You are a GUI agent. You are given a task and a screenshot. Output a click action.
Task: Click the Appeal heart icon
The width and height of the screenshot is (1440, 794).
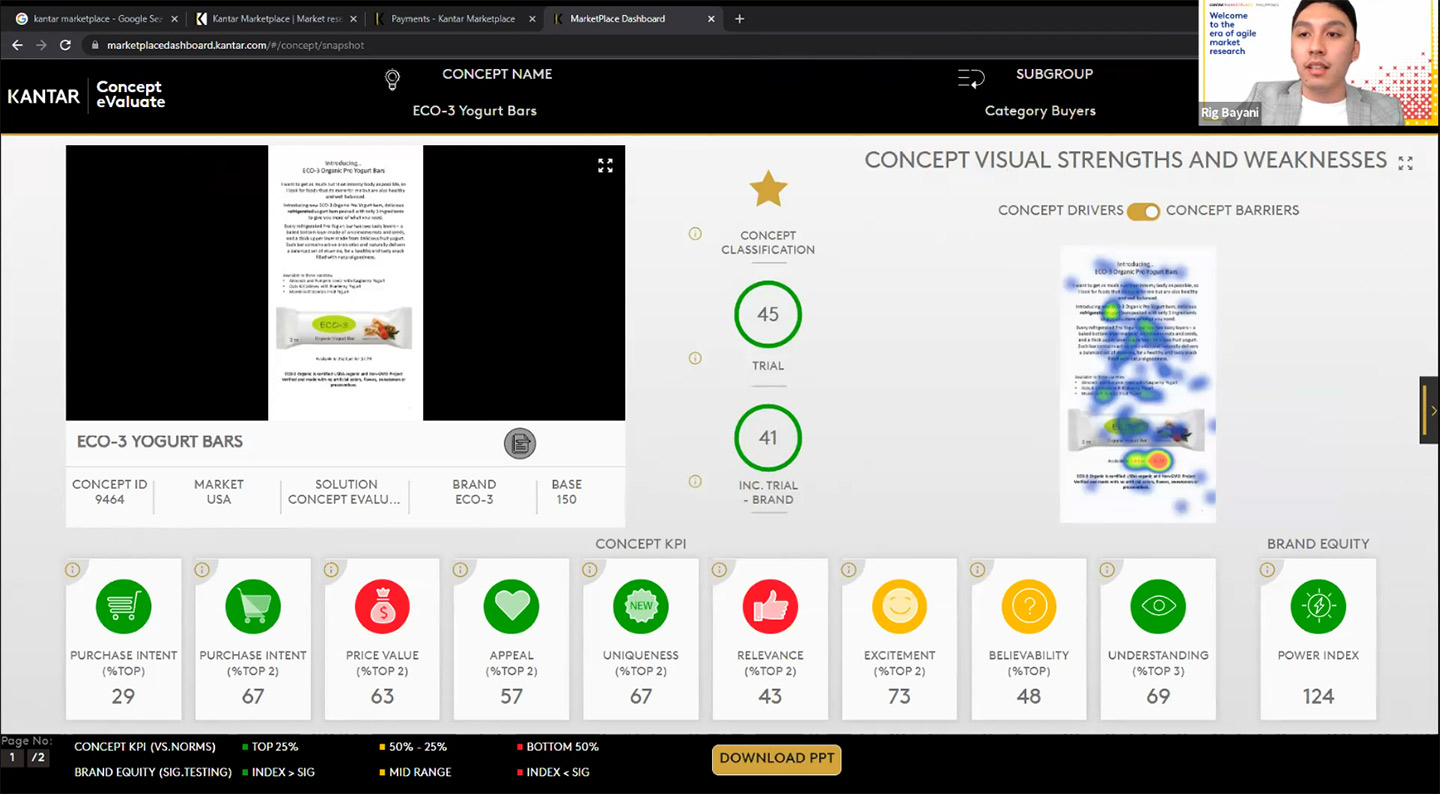point(511,606)
